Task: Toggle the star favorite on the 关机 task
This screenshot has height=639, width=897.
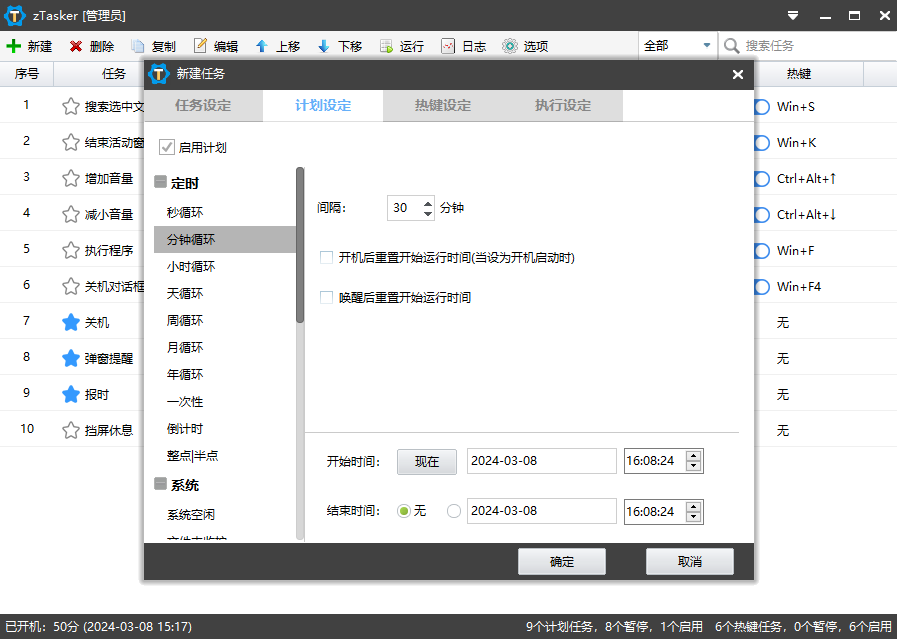Action: pos(69,321)
